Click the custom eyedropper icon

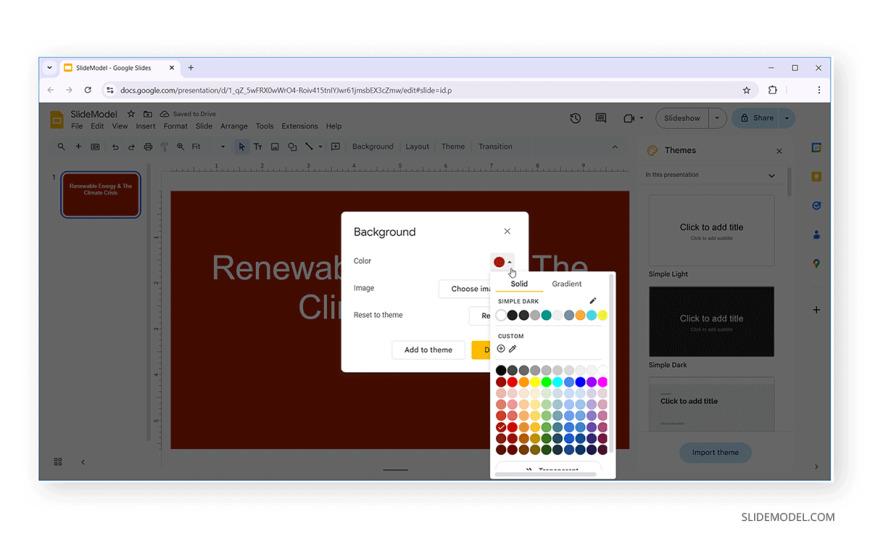tap(513, 349)
